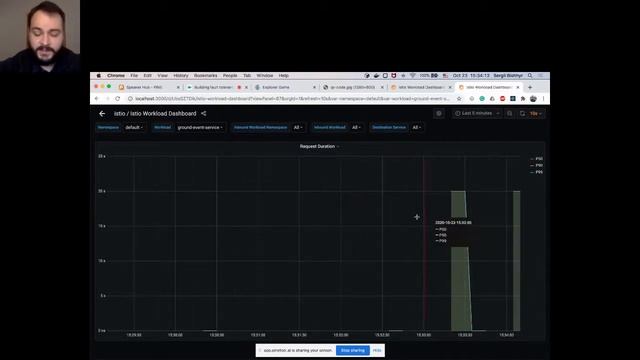The image size is (640, 360).
Task: Open the Inbound Workload 'All' dropdown
Action: click(x=356, y=127)
